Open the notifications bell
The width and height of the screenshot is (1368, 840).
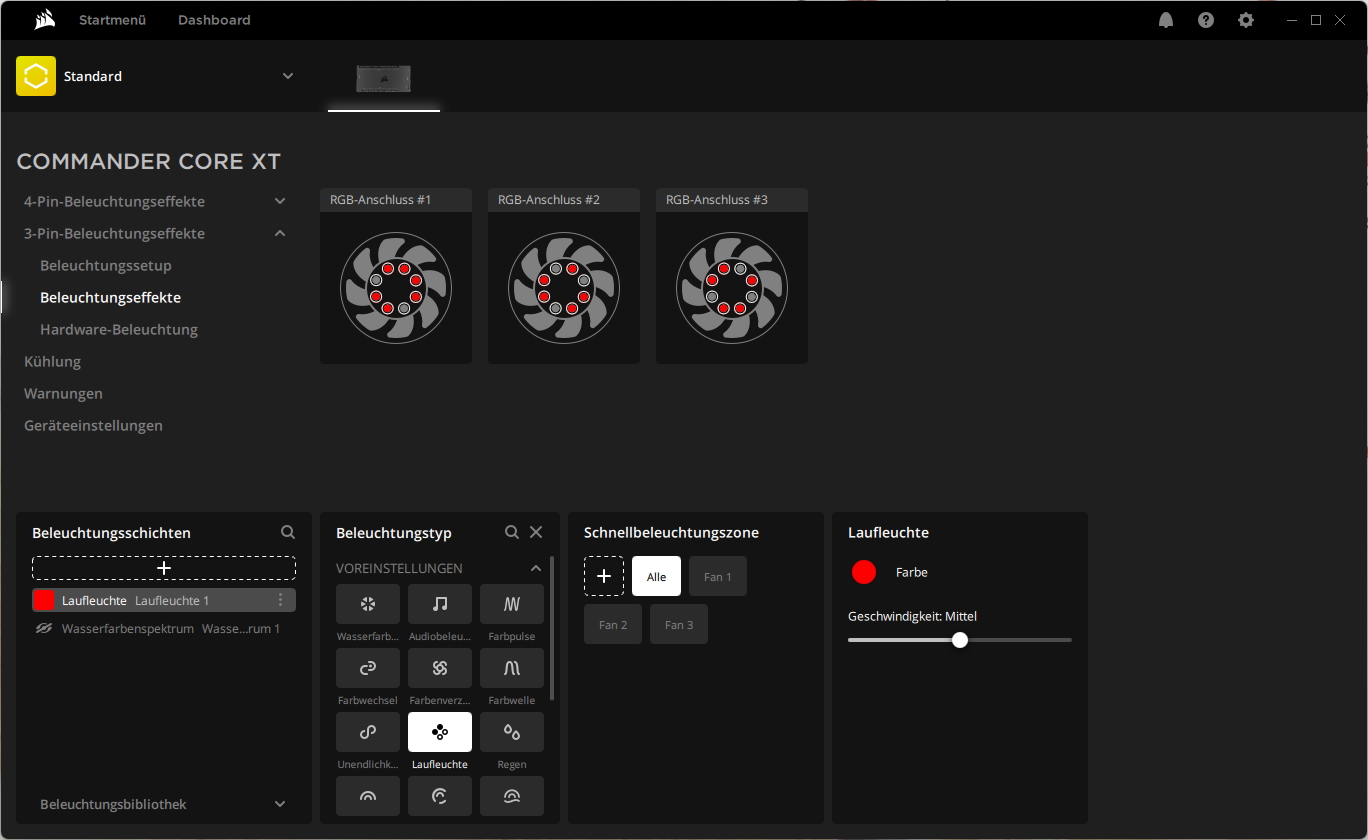pos(1166,20)
